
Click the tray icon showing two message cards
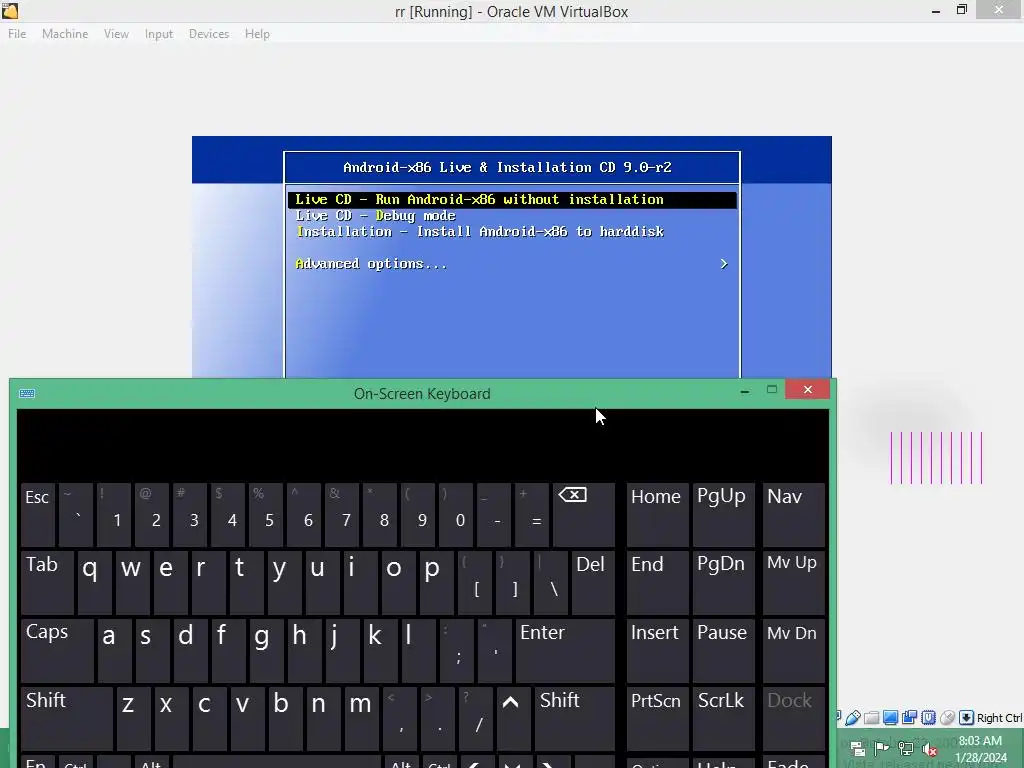(857, 748)
